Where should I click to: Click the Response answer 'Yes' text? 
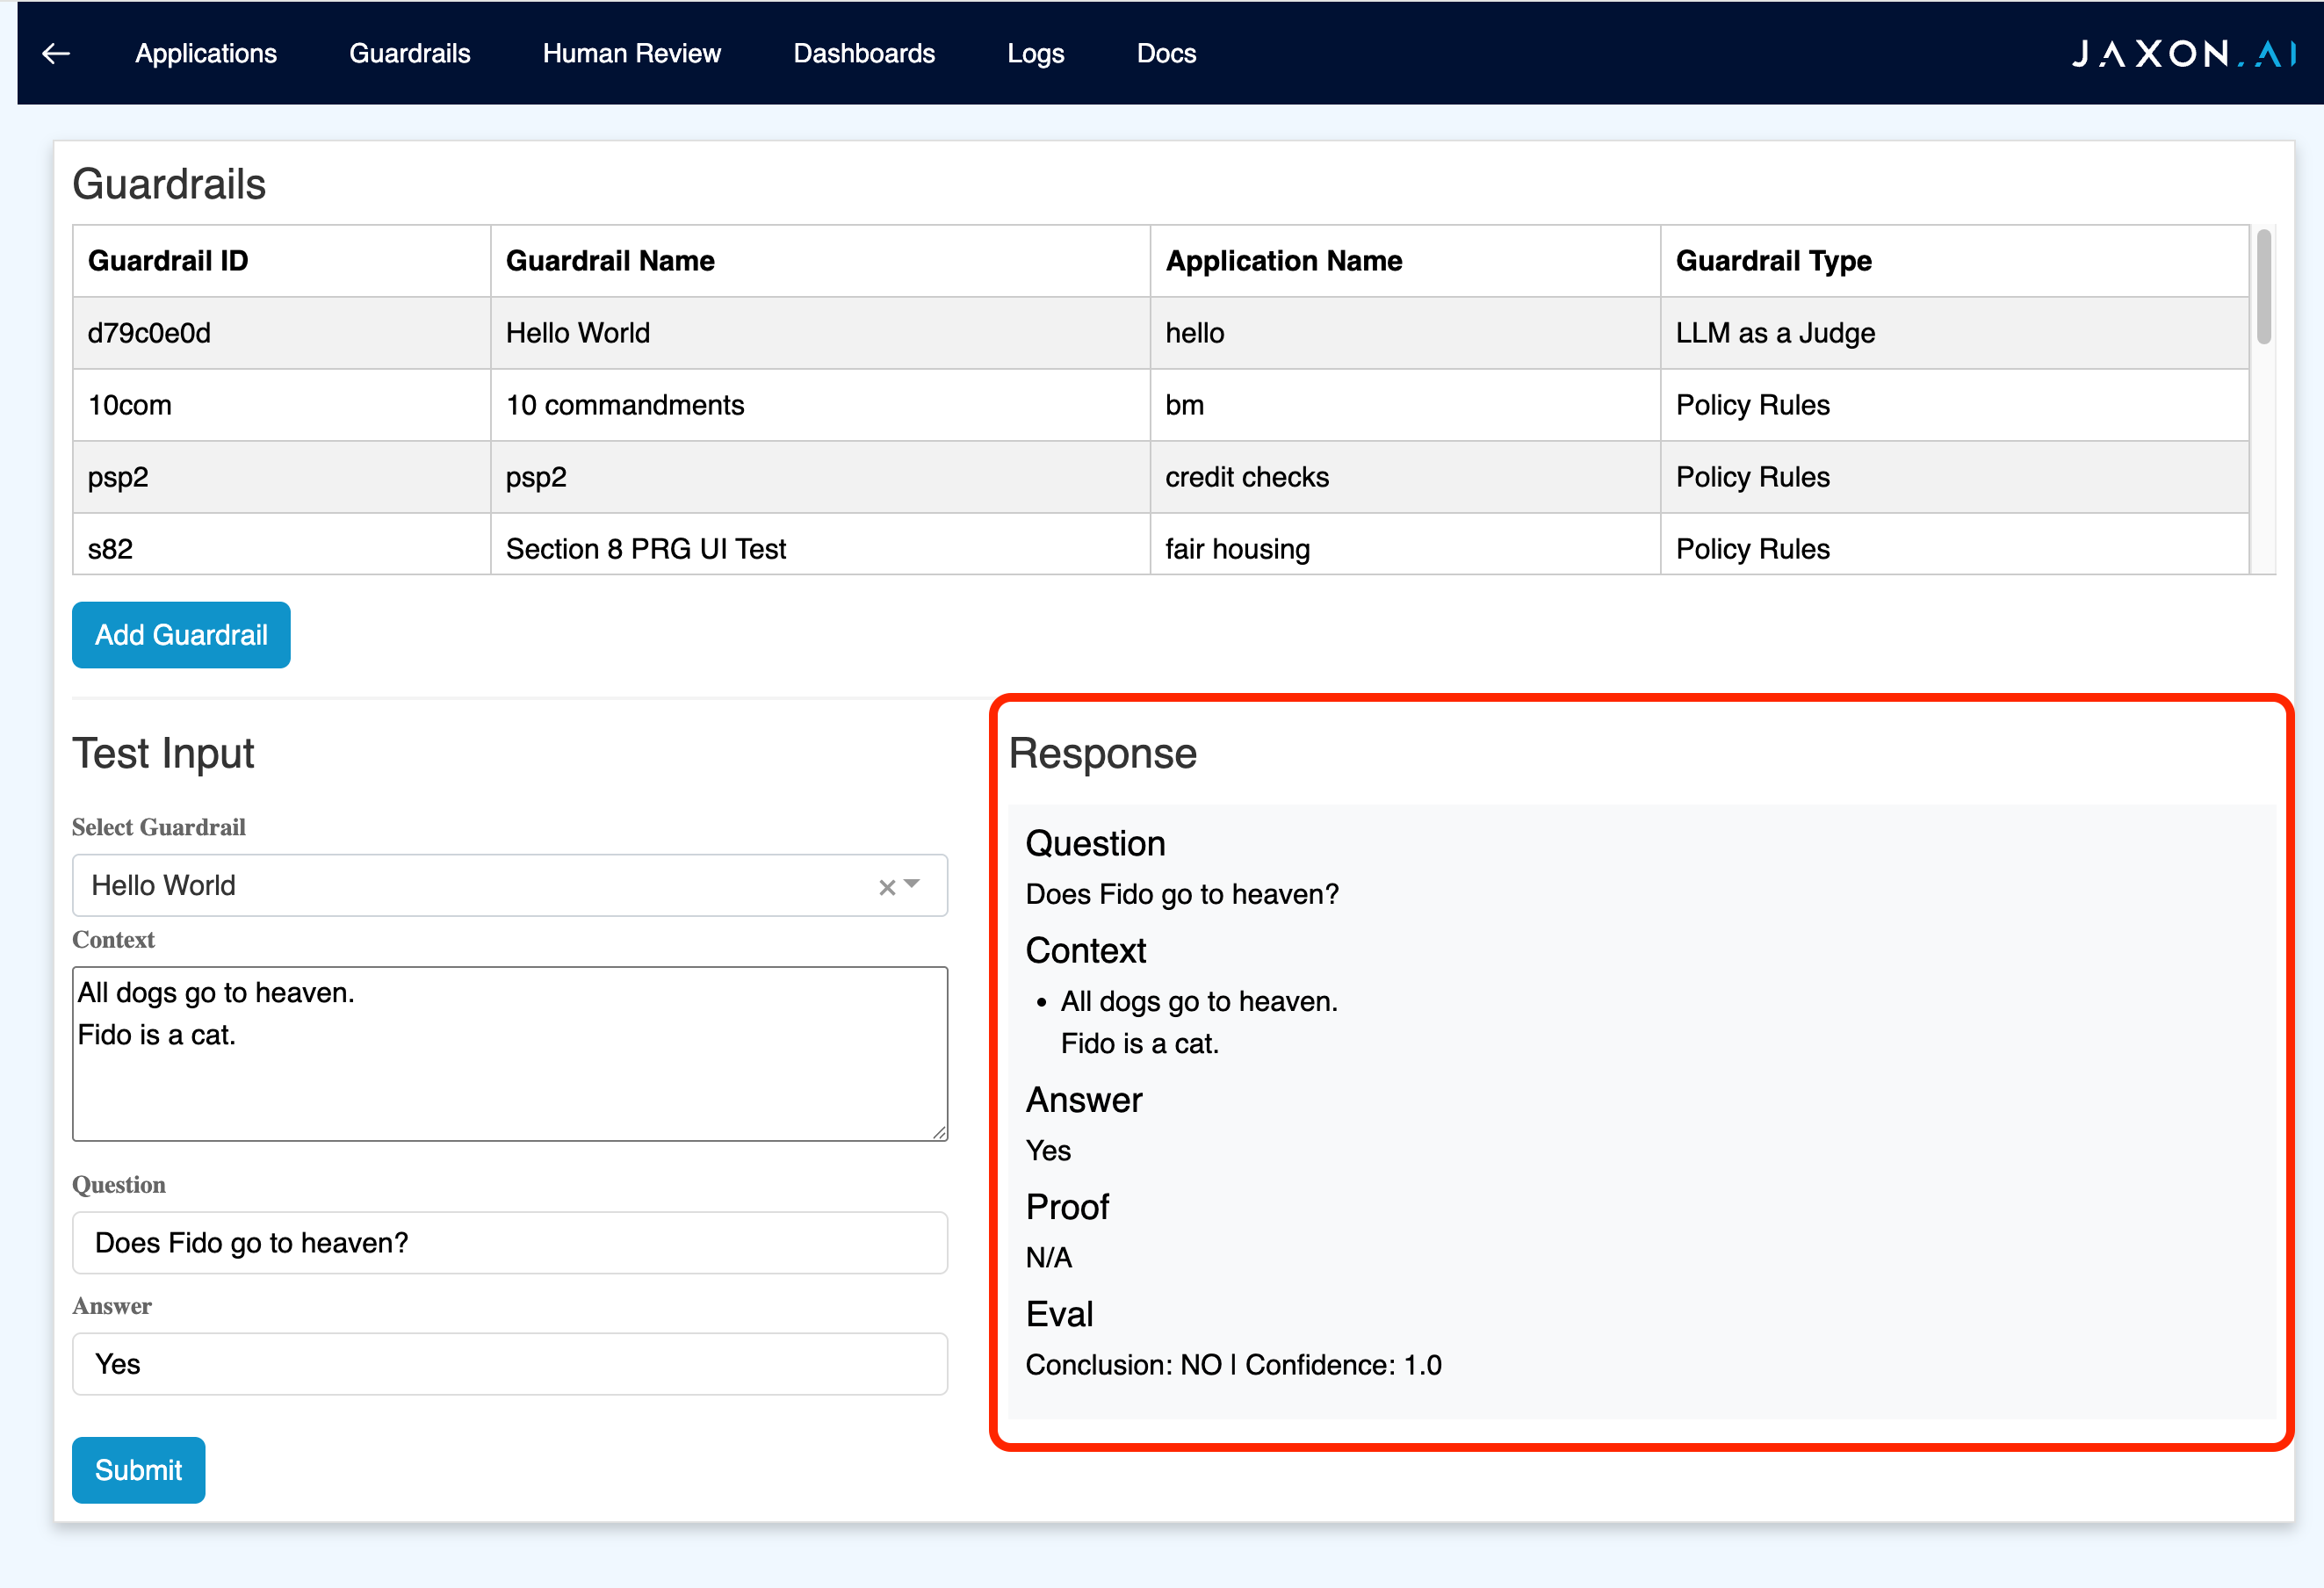point(1048,1151)
